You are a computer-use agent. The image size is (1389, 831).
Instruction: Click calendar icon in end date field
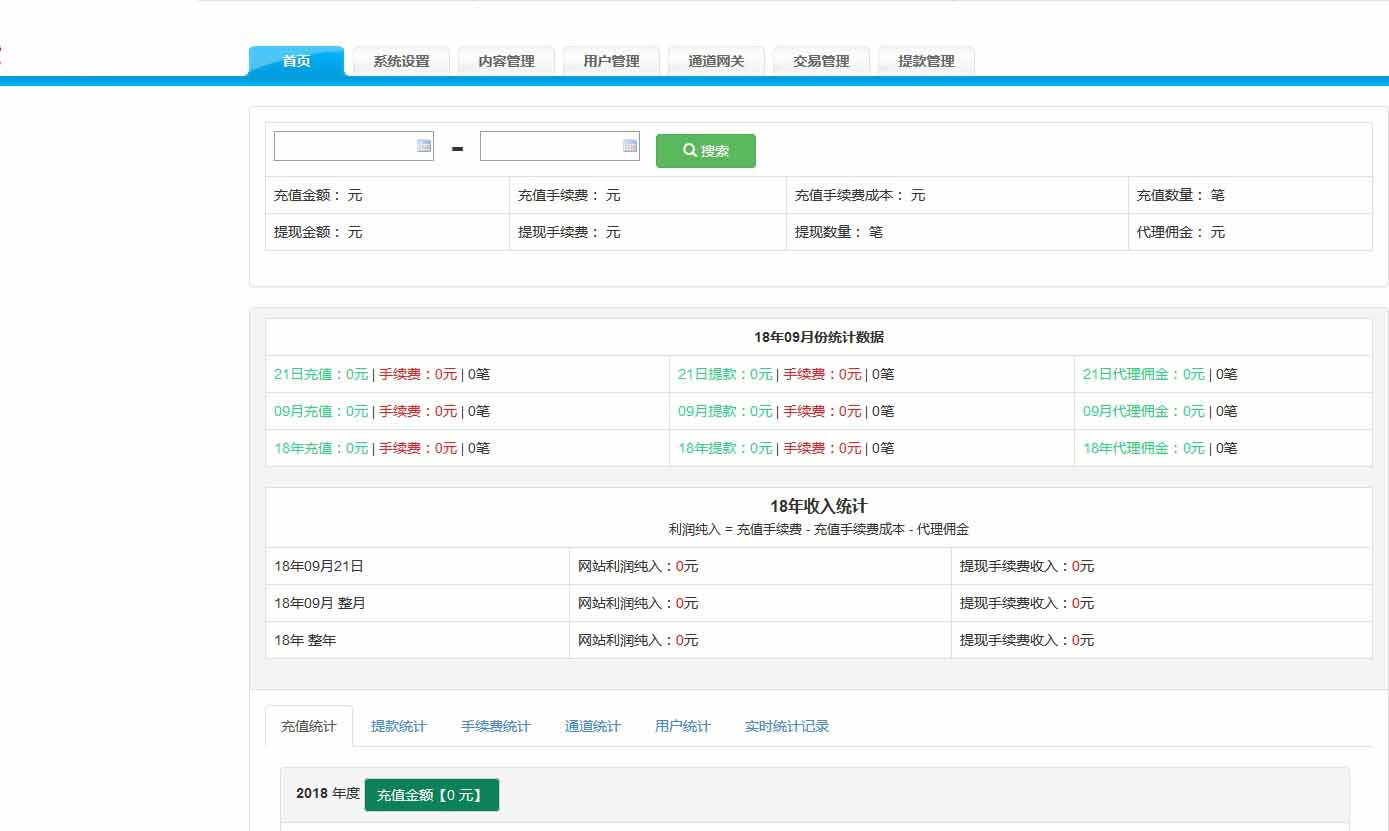point(630,146)
